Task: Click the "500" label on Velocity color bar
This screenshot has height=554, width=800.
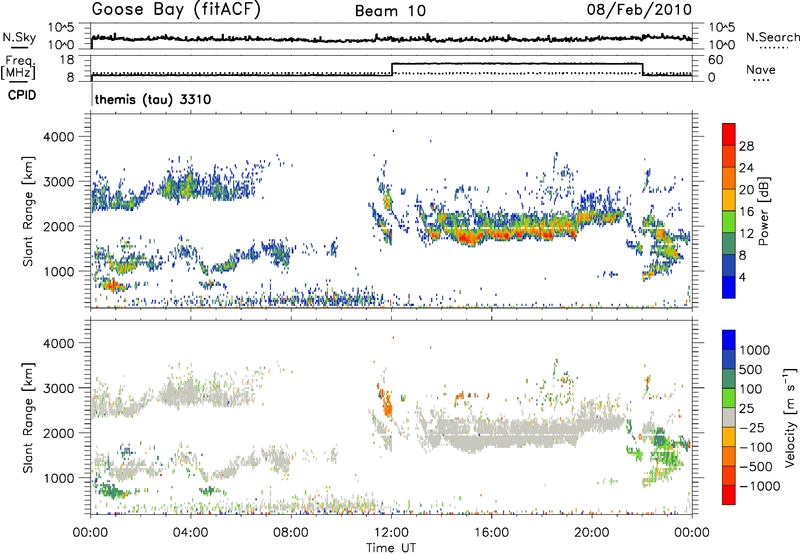Action: pyautogui.click(x=751, y=369)
